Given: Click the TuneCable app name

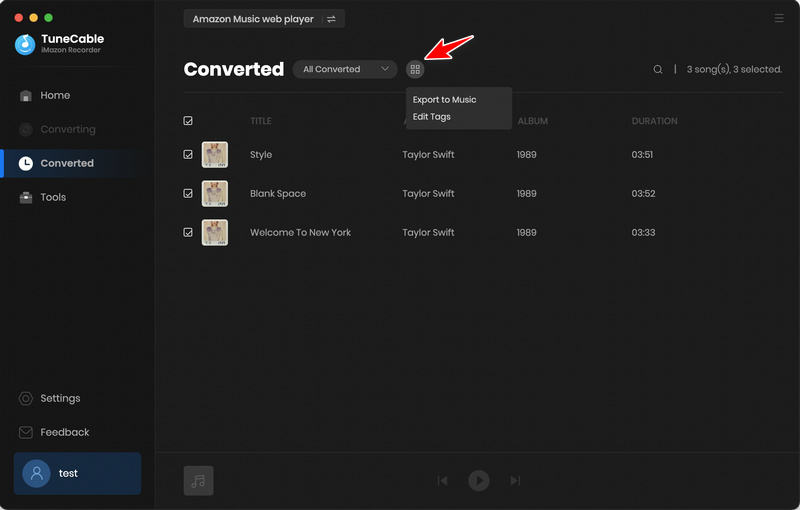Looking at the screenshot, I should [72, 39].
